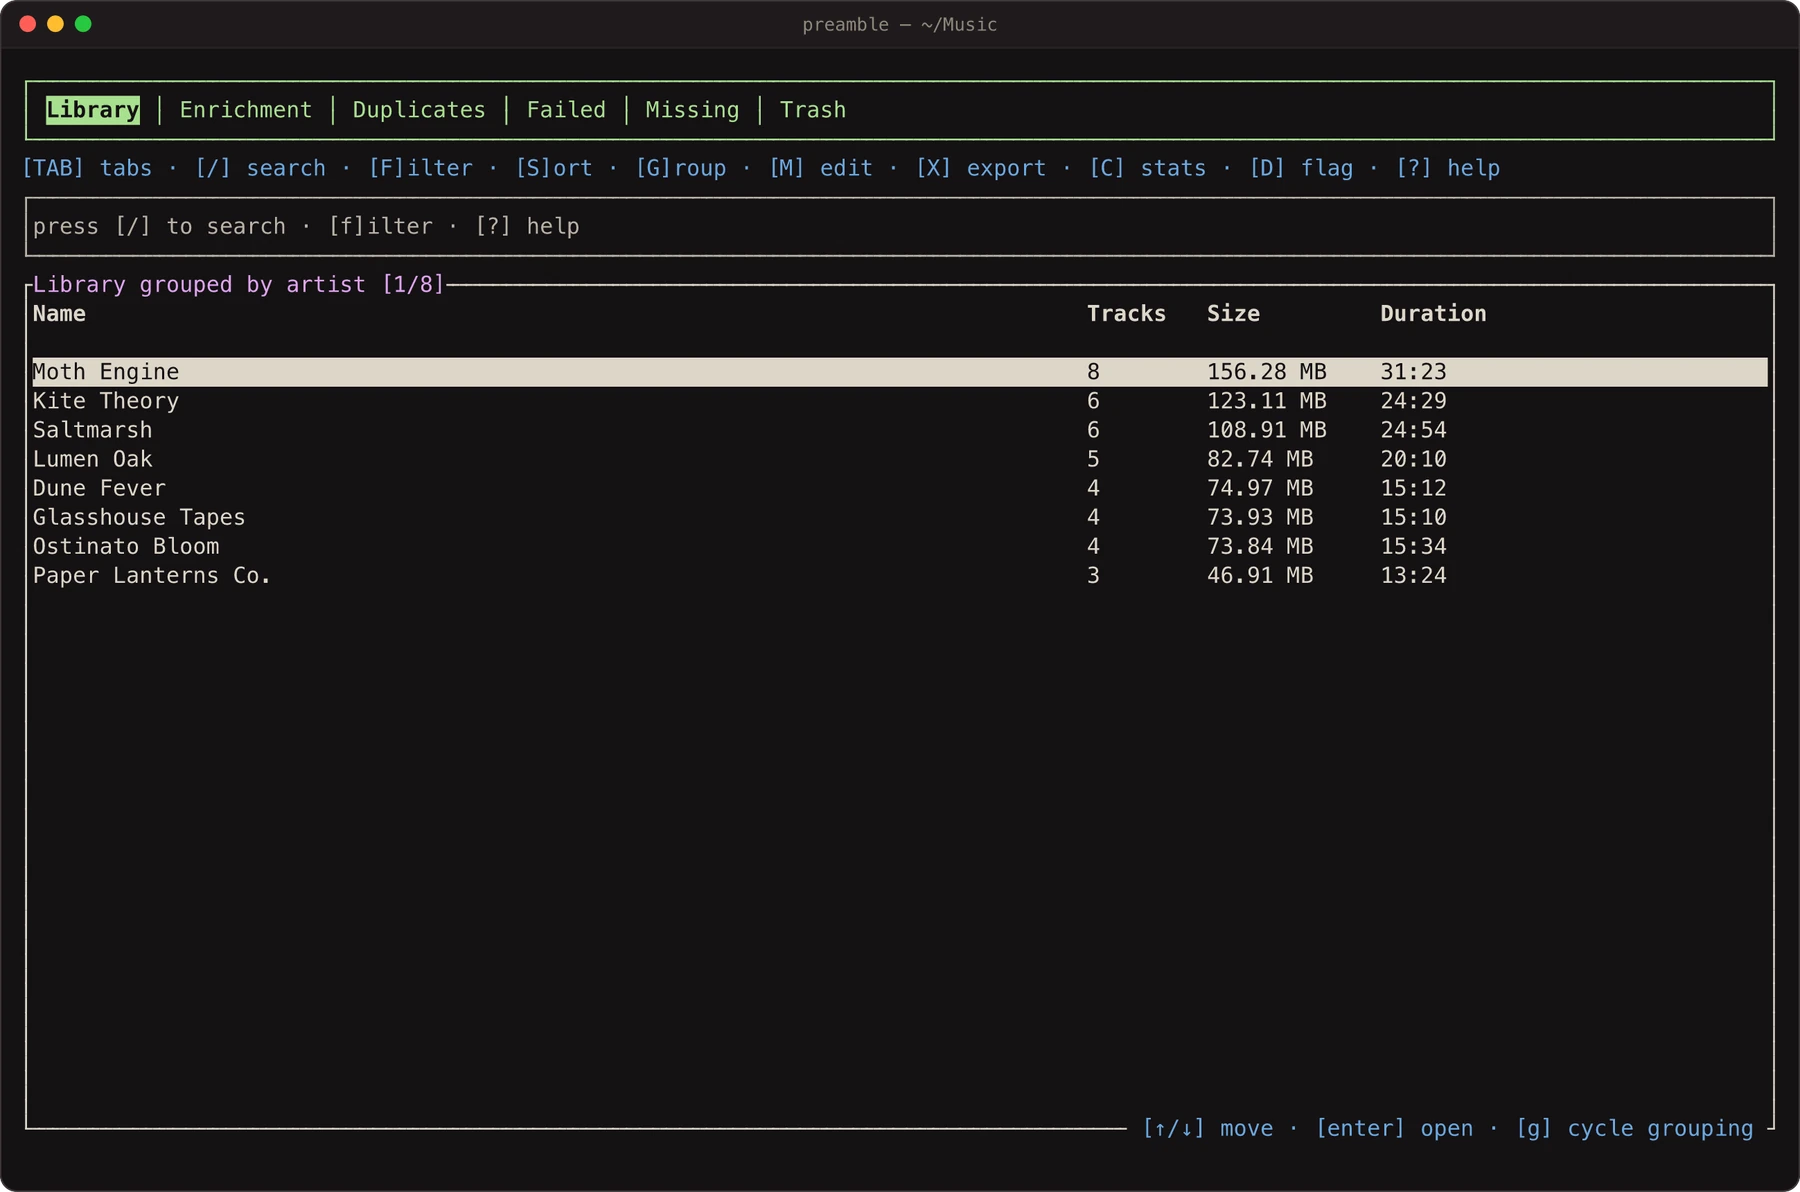Click the [G]roup shortcut
This screenshot has width=1800, height=1192.
tap(681, 168)
